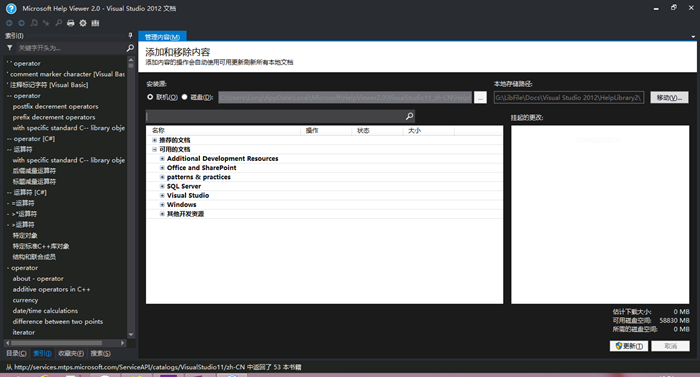The width and height of the screenshot is (700, 377).
Task: Click magnifier icon in content search box
Action: pyautogui.click(x=409, y=116)
